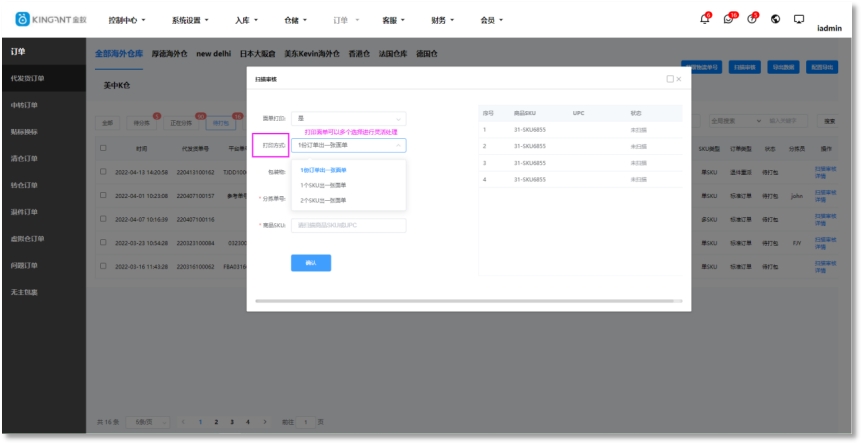862x443 pixels.
Task: Open 清仓订单 in the left sidebar
Action: [x=25, y=158]
